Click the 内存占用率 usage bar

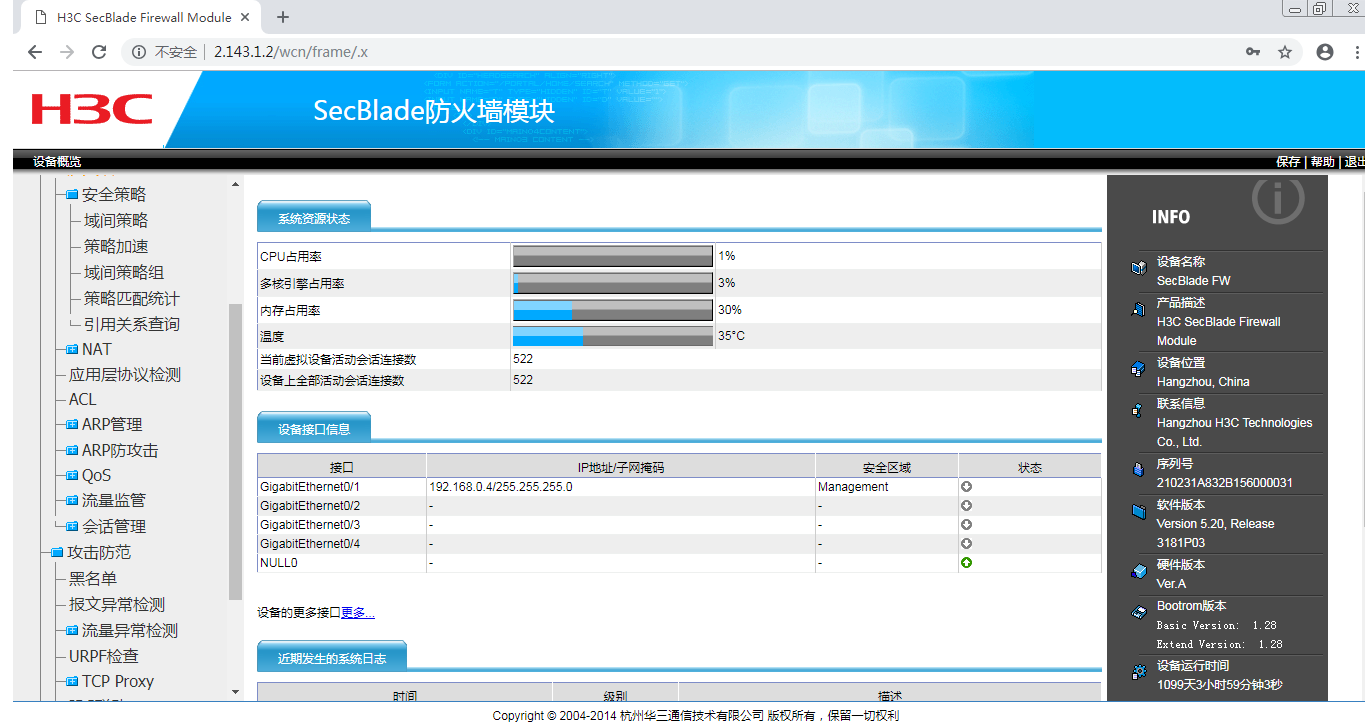tap(613, 310)
